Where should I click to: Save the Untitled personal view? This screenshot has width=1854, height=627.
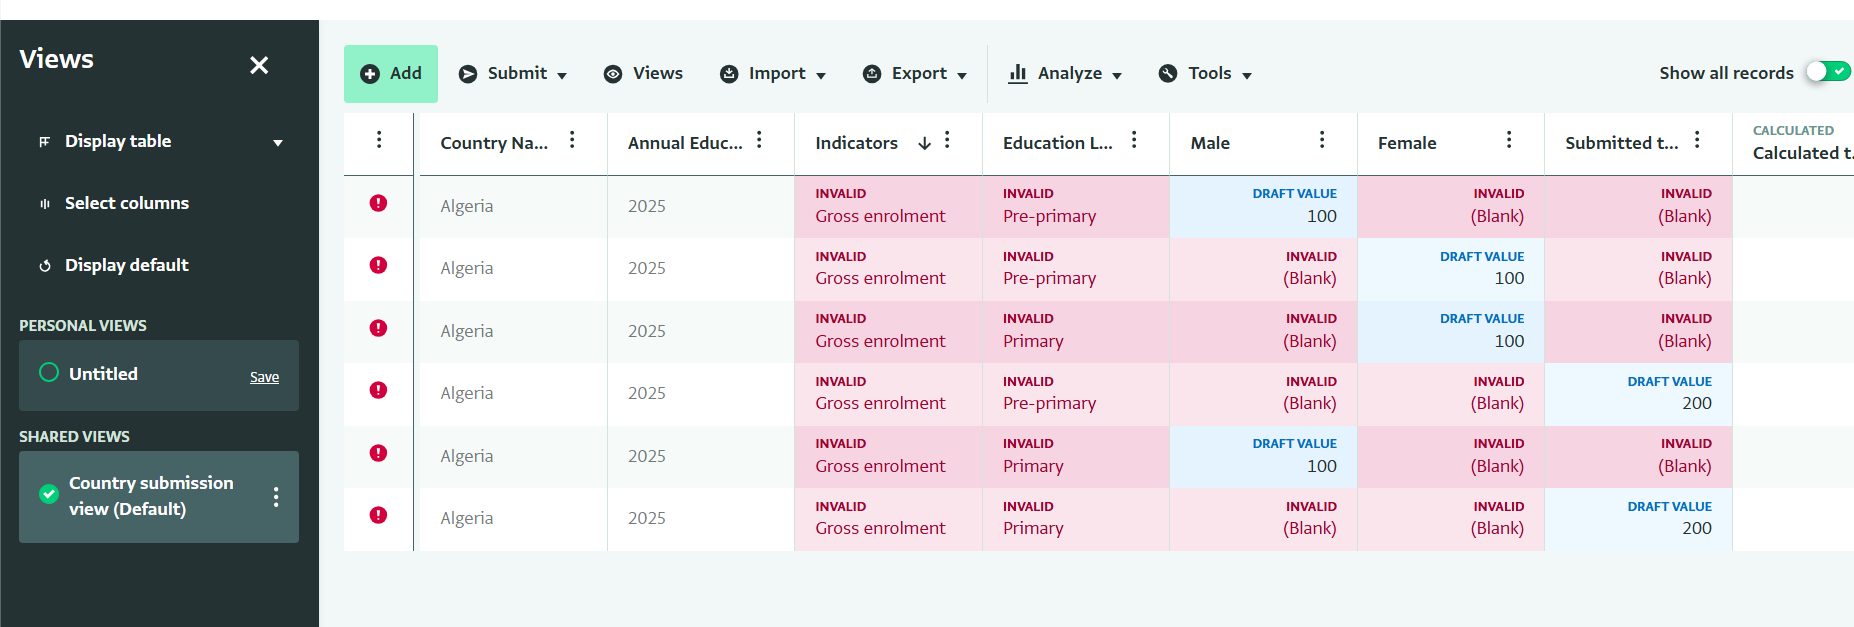(x=264, y=377)
